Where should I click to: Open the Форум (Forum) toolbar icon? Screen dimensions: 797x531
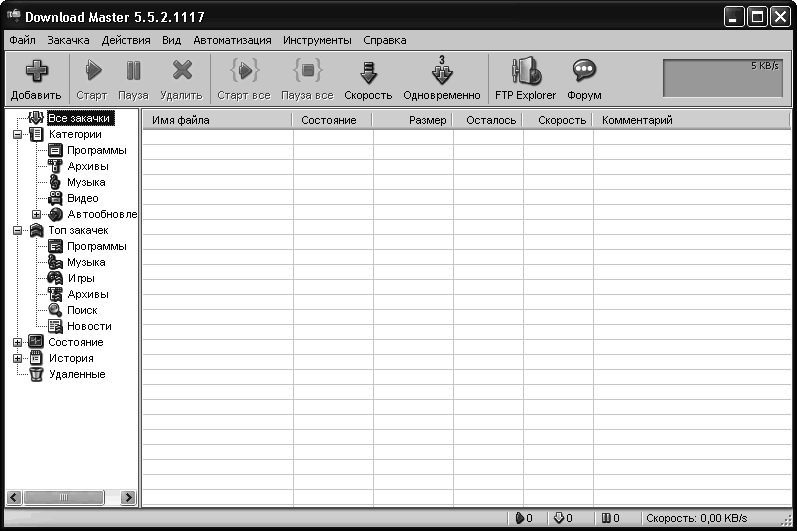(584, 72)
